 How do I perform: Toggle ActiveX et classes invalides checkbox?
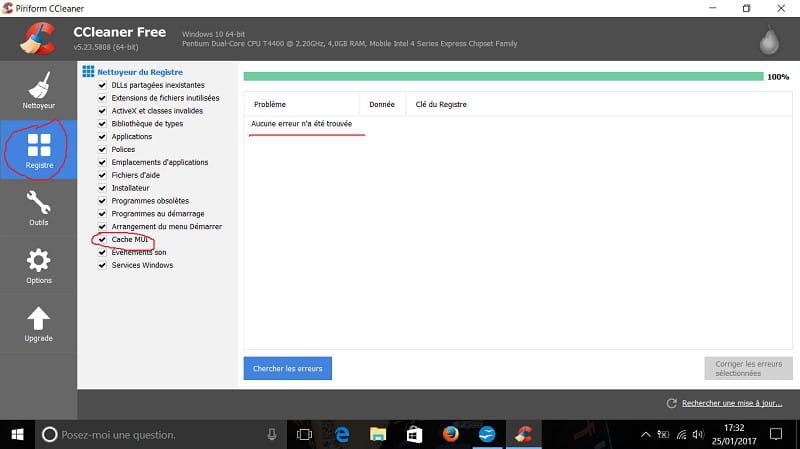[x=102, y=111]
